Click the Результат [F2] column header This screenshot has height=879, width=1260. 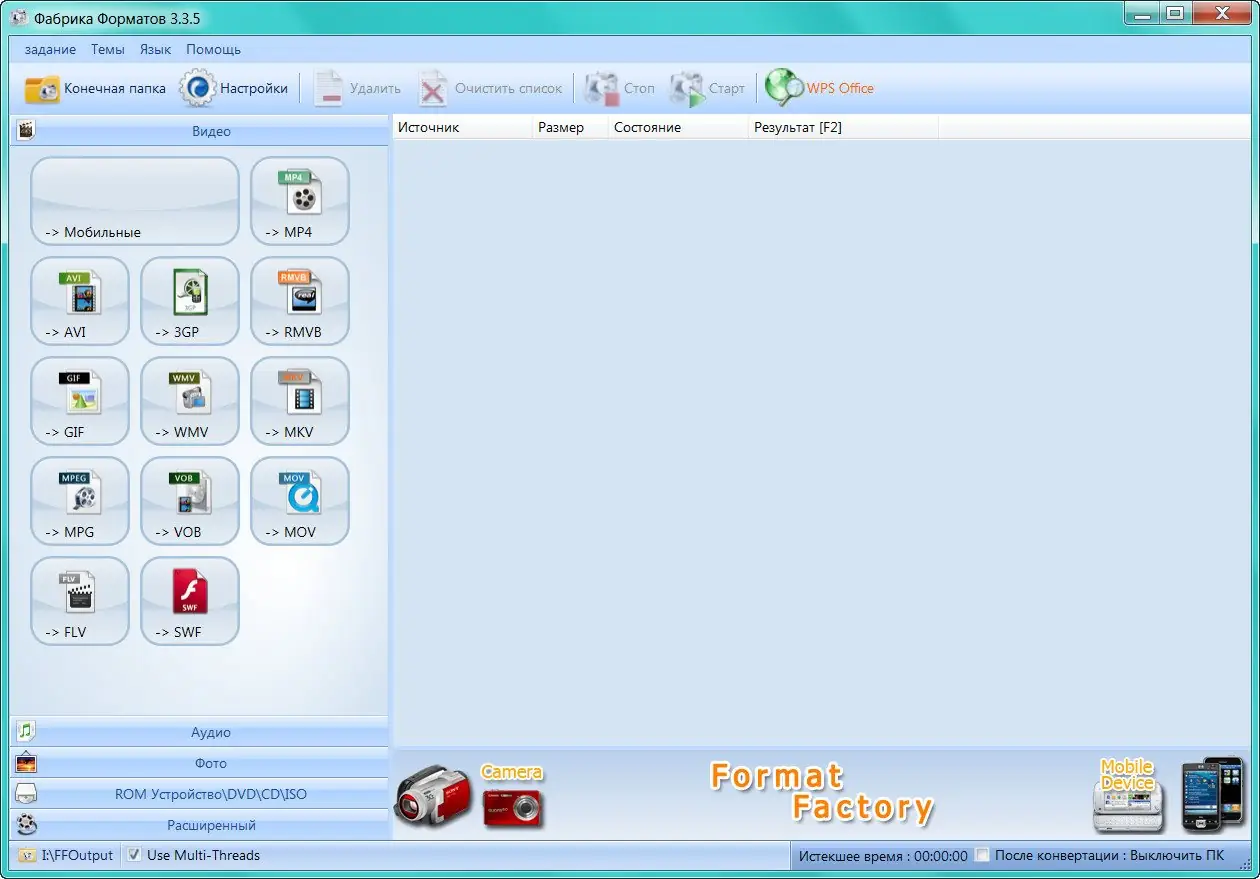click(x=843, y=127)
